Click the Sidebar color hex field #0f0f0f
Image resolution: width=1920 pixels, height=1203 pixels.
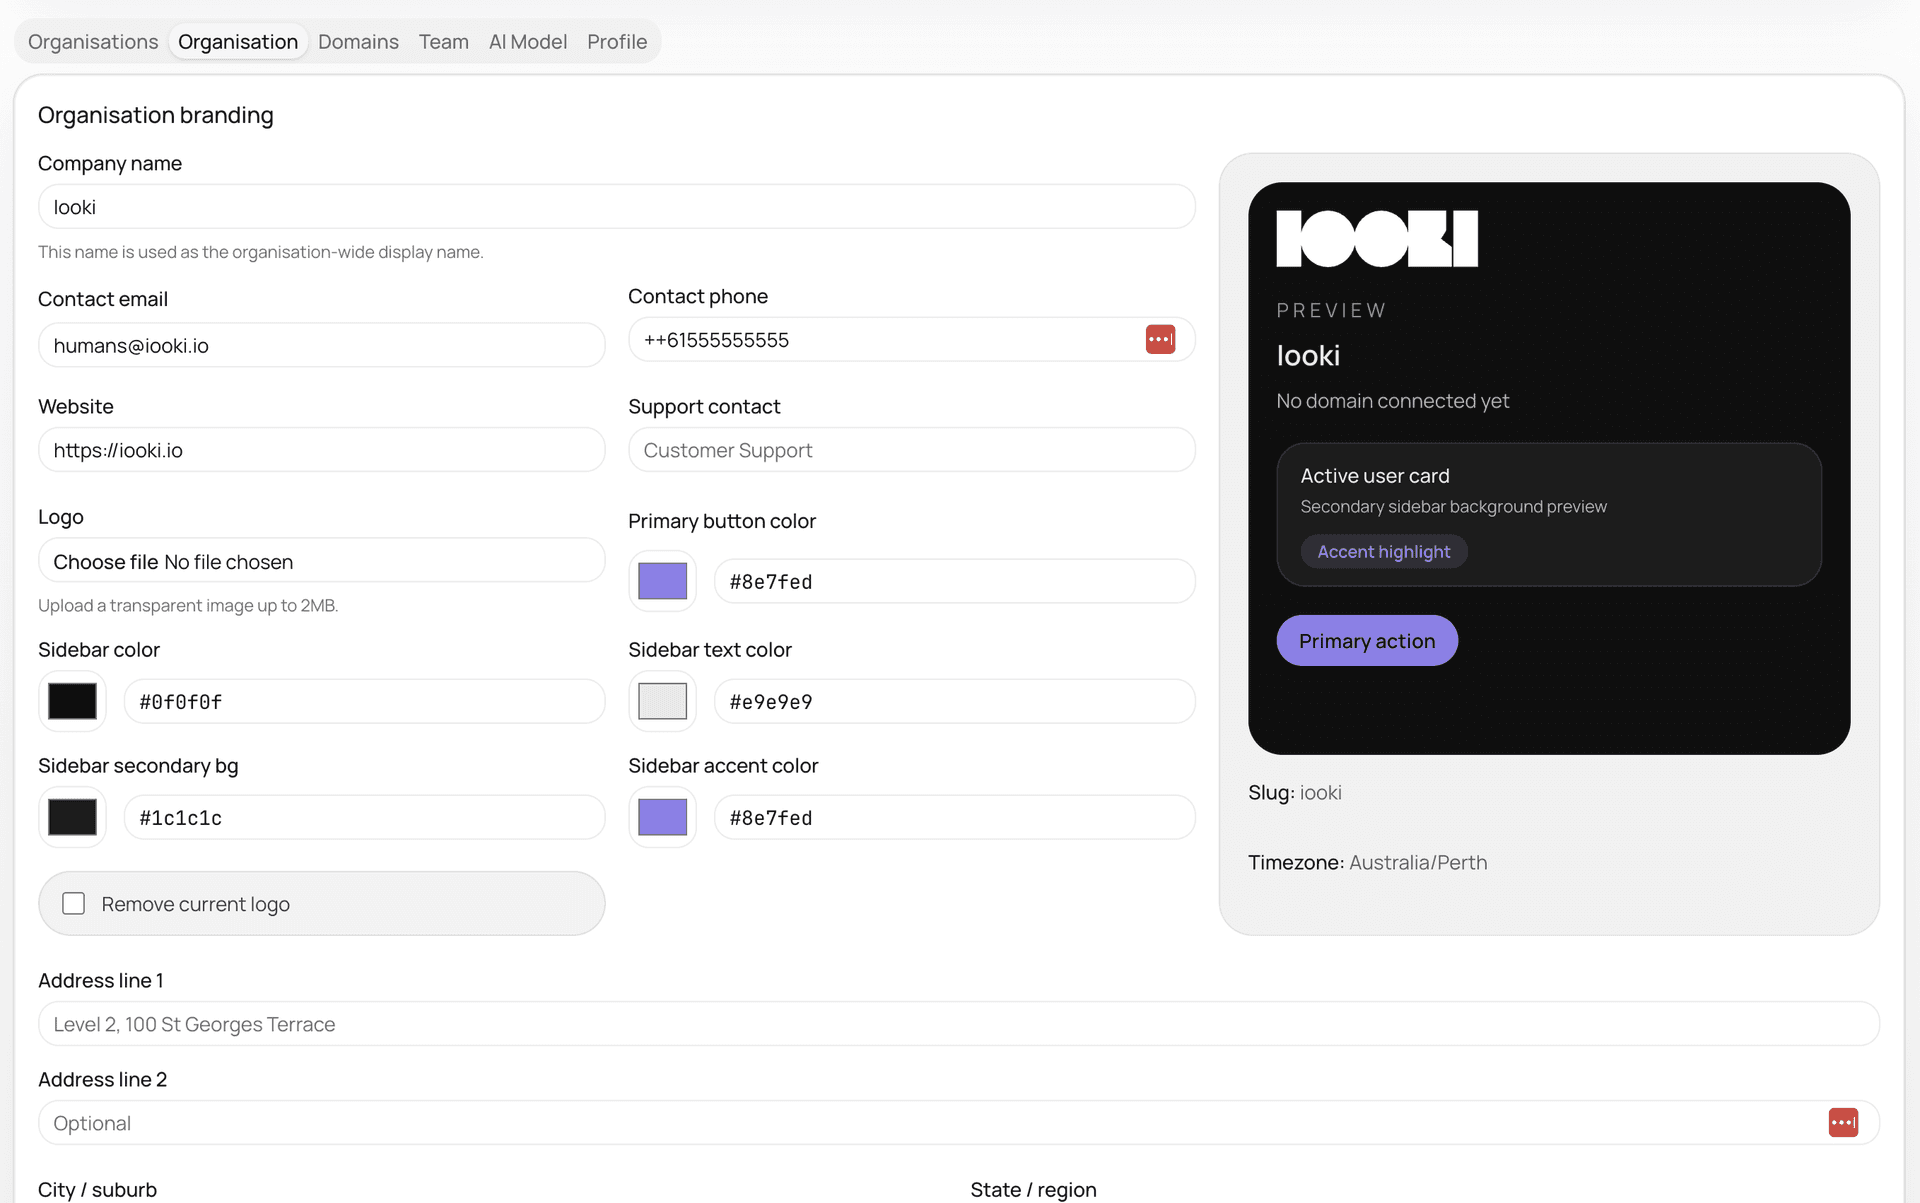[365, 701]
